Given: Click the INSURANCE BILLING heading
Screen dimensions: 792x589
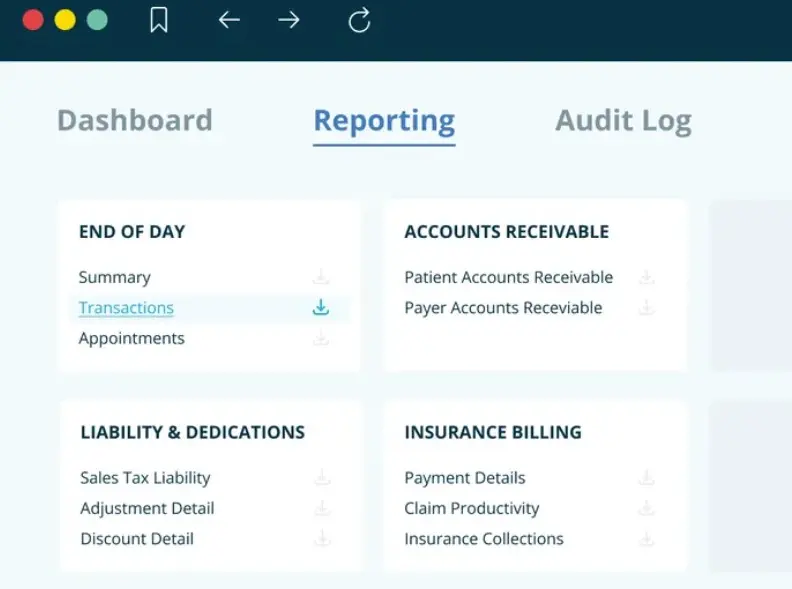Looking at the screenshot, I should (x=493, y=432).
